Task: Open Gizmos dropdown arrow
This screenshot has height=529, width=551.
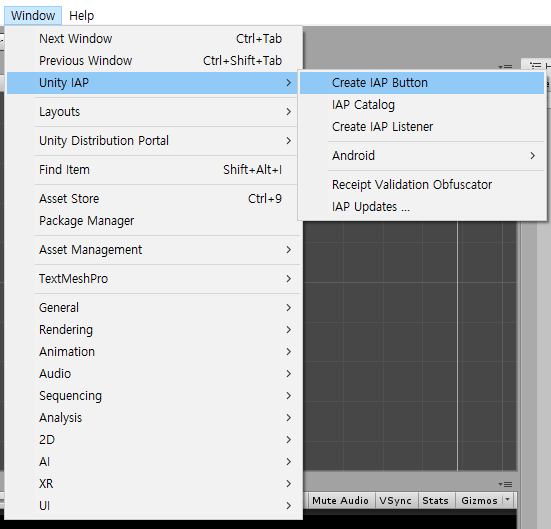Action: (507, 499)
